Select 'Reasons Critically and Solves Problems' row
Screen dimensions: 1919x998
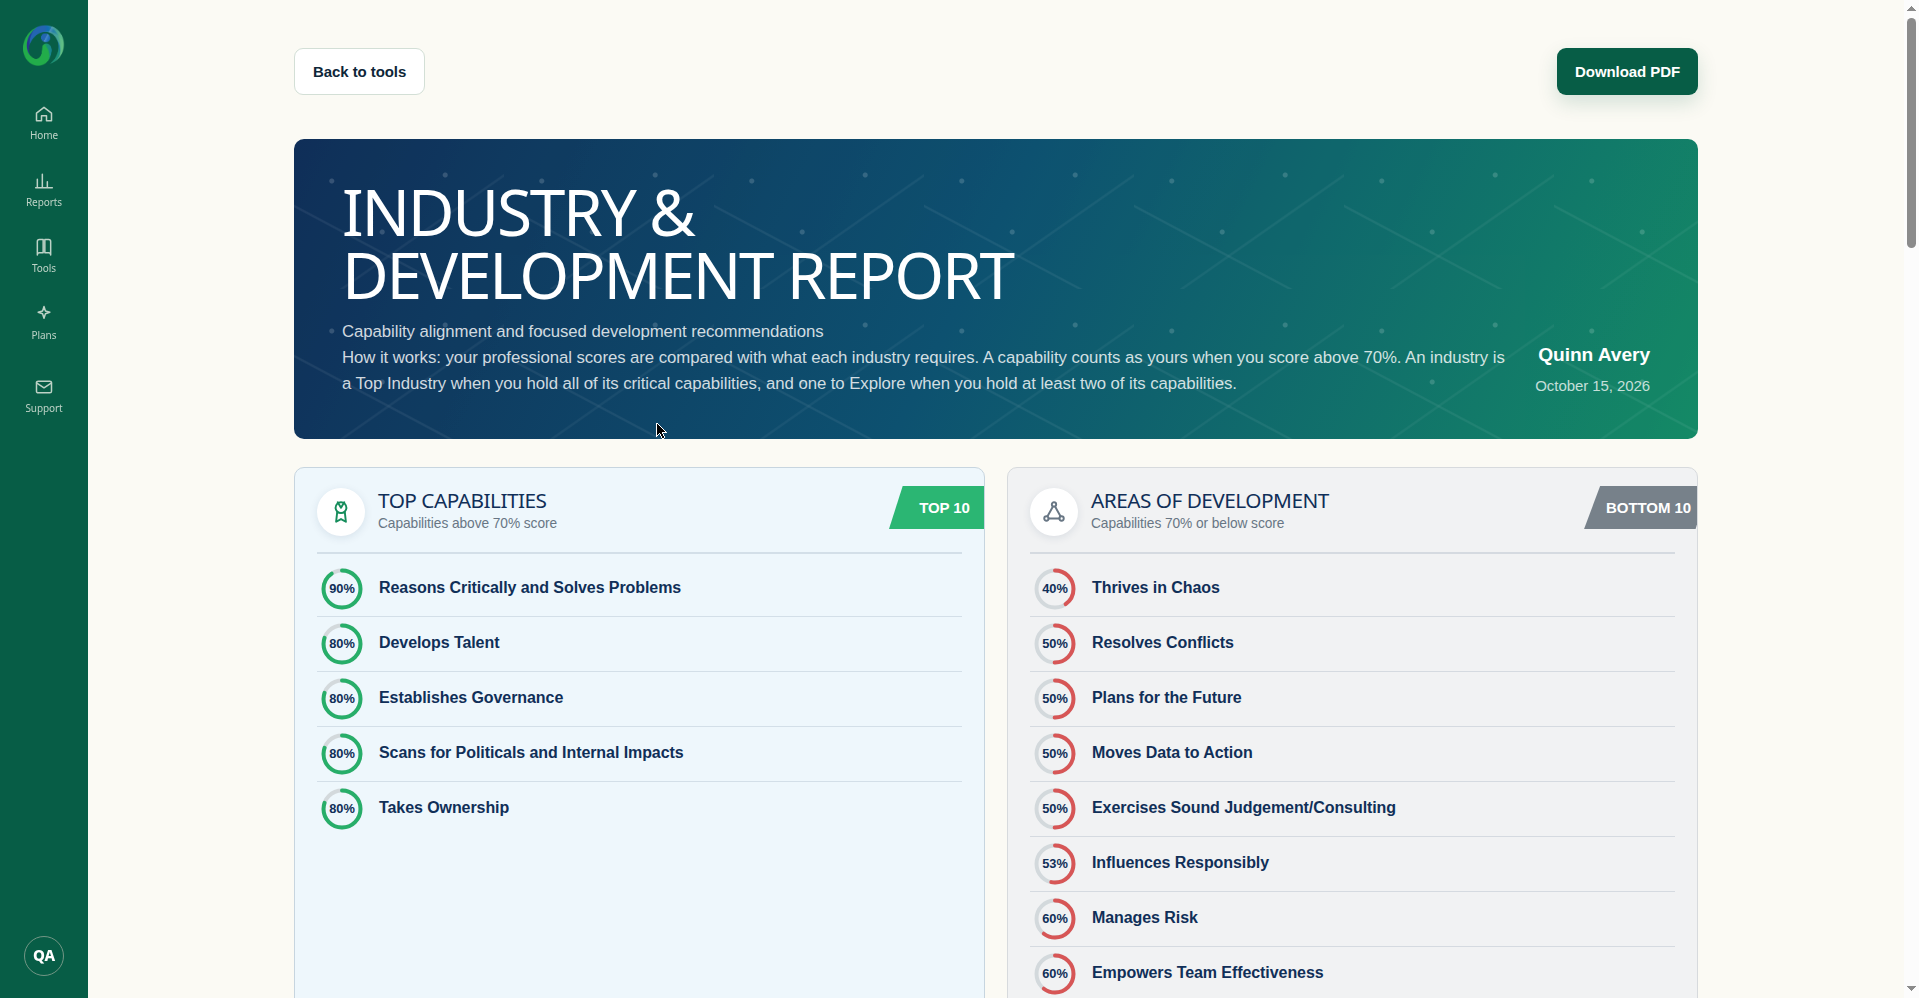640,589
